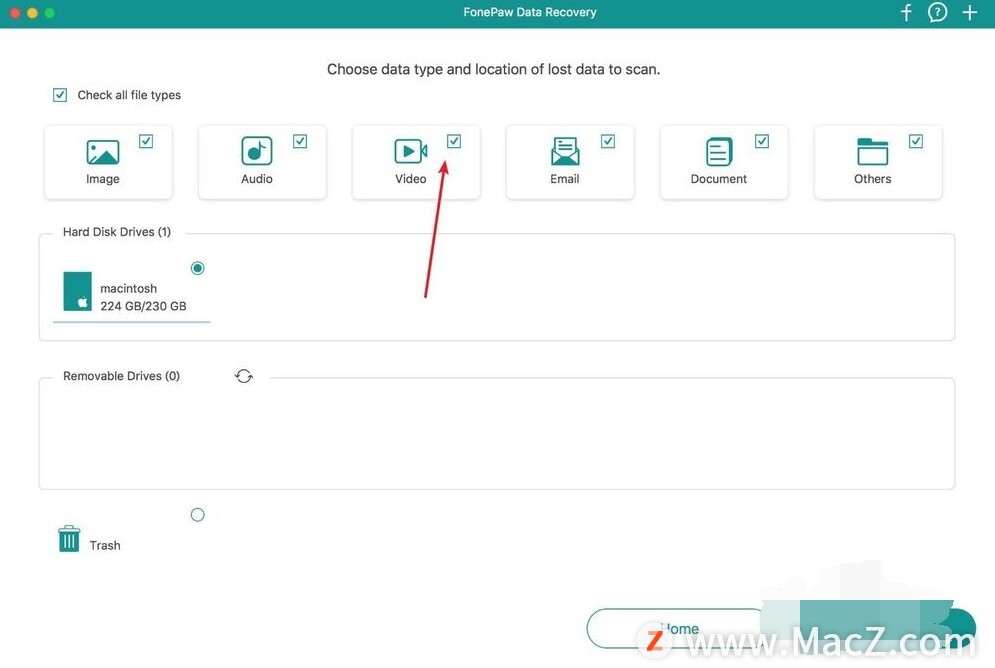This screenshot has width=995, height=668.
Task: Click the Removable Drives (0) heading
Action: [x=121, y=376]
